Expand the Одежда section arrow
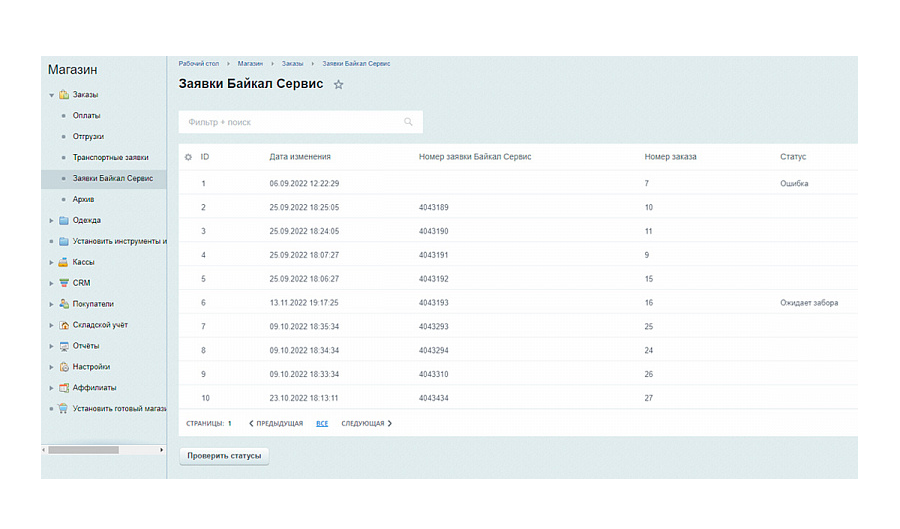The width and height of the screenshot is (900, 529). (51, 220)
